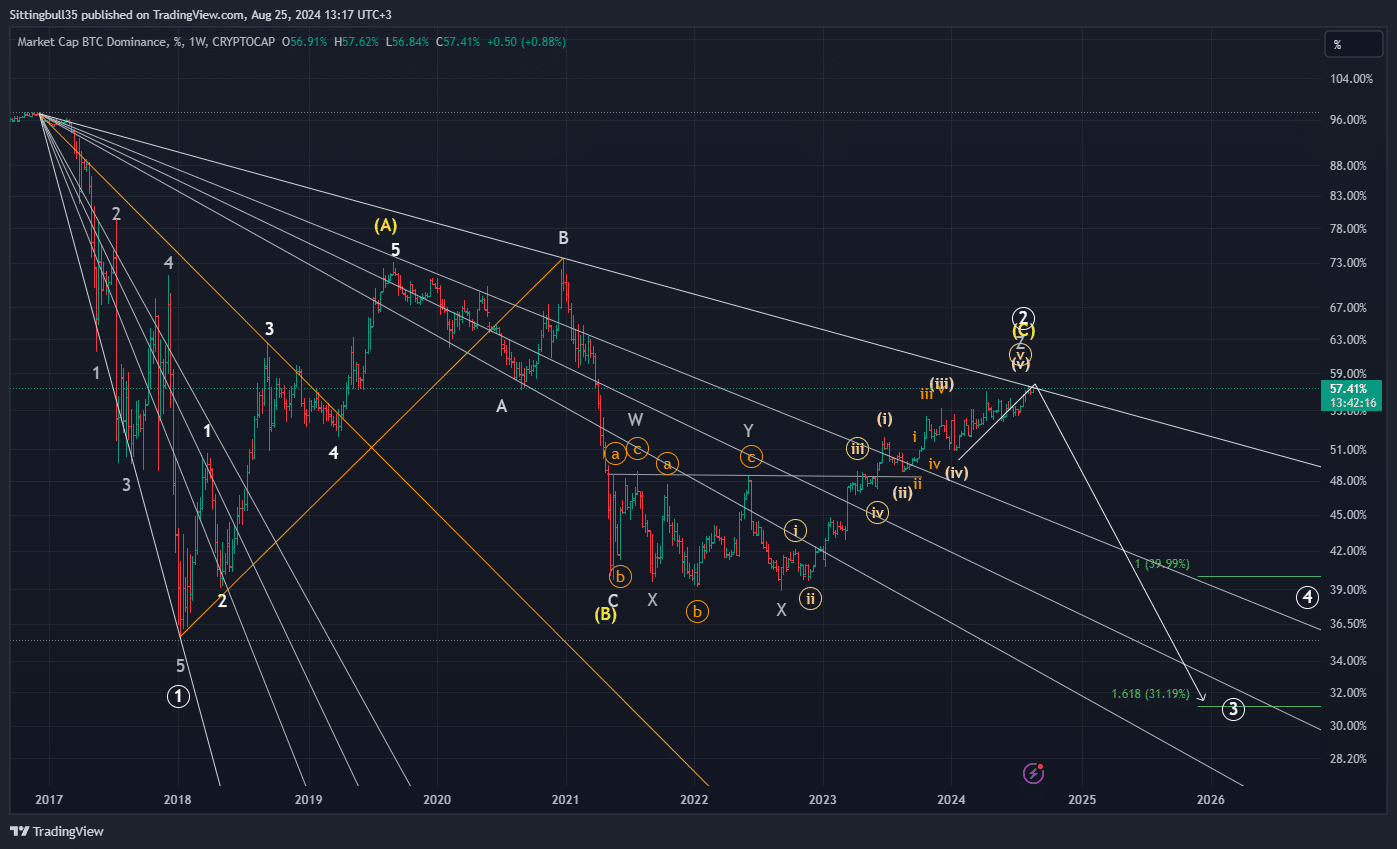
Task: Click the H57.62% high value
Action: coord(358,42)
